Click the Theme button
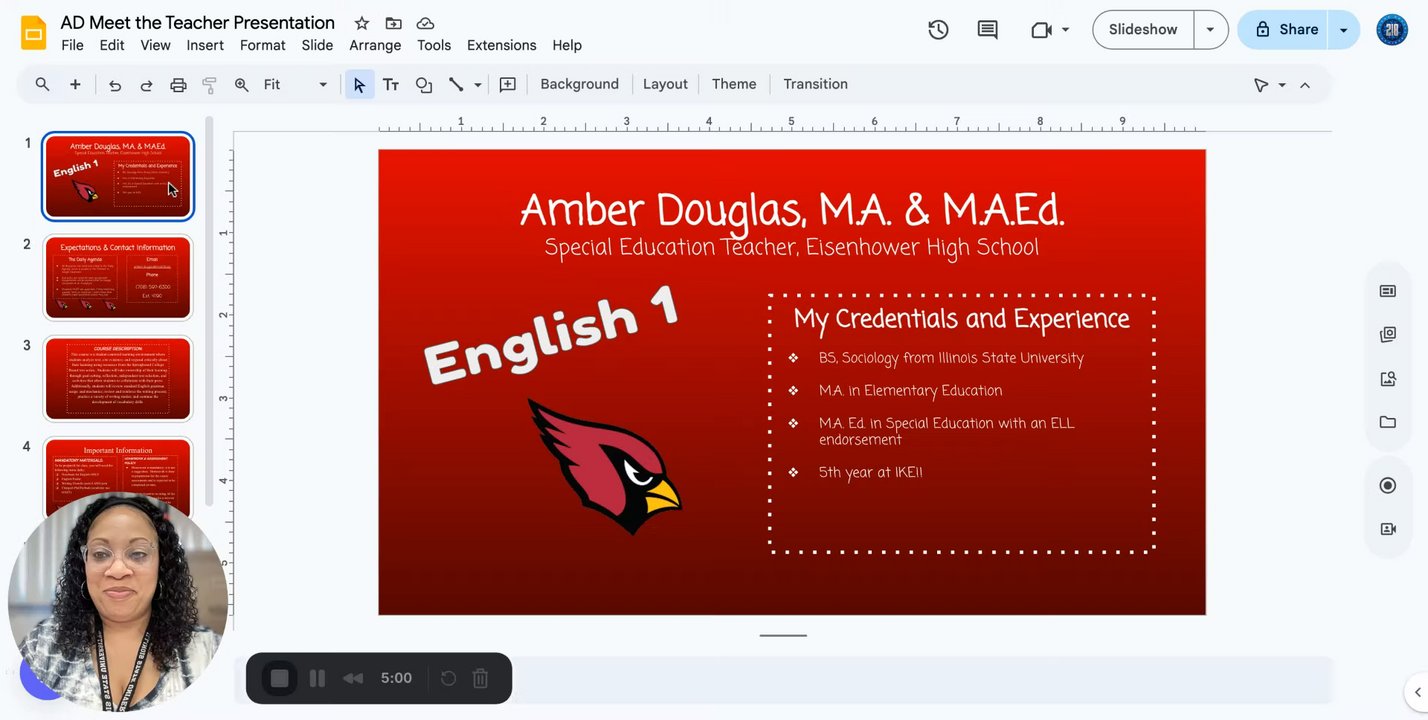Viewport: 1428px width, 720px height. (x=734, y=84)
